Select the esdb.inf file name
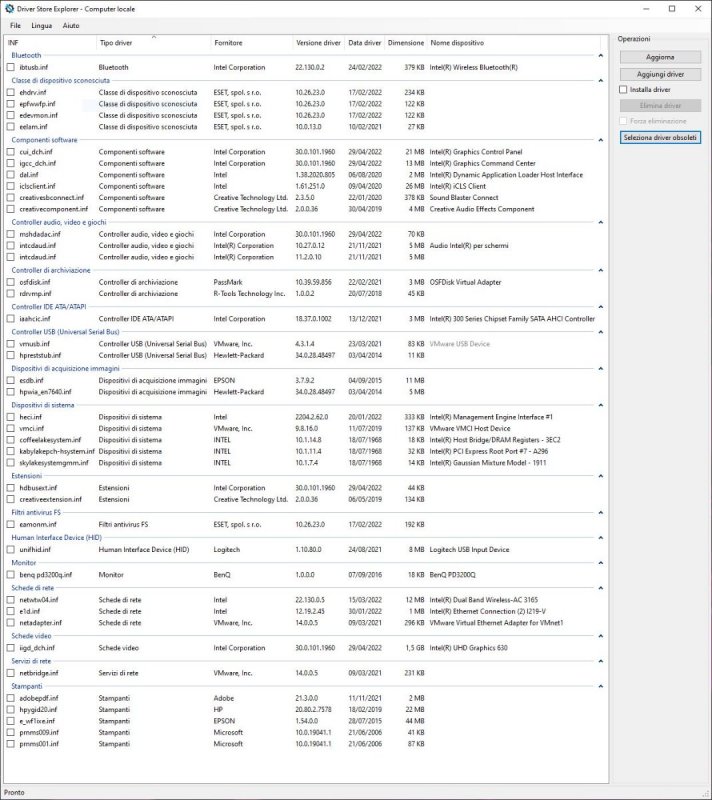The image size is (712, 800). tap(32, 381)
